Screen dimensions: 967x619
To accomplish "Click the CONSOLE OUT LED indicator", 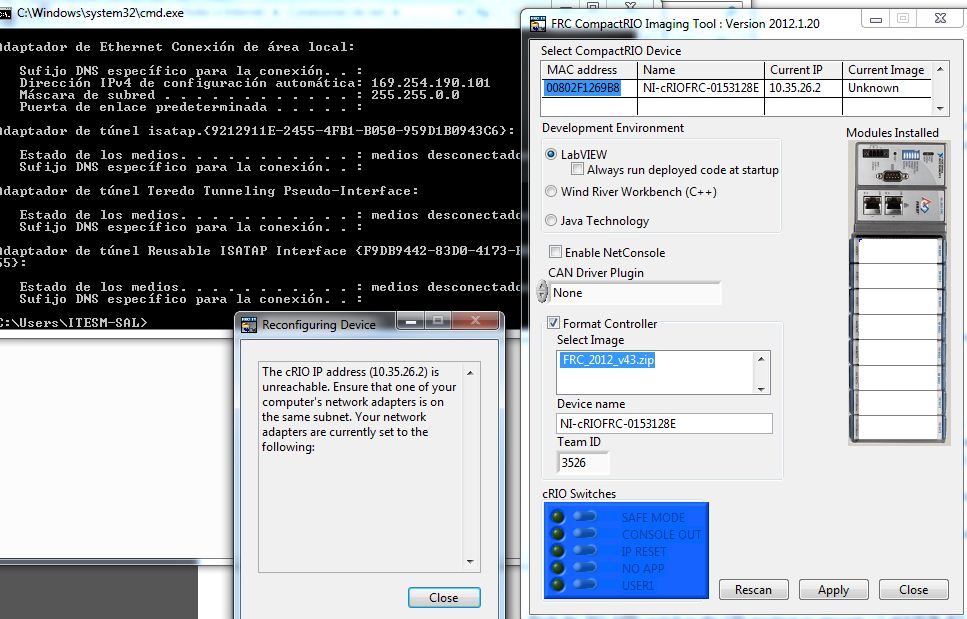I will pos(558,533).
